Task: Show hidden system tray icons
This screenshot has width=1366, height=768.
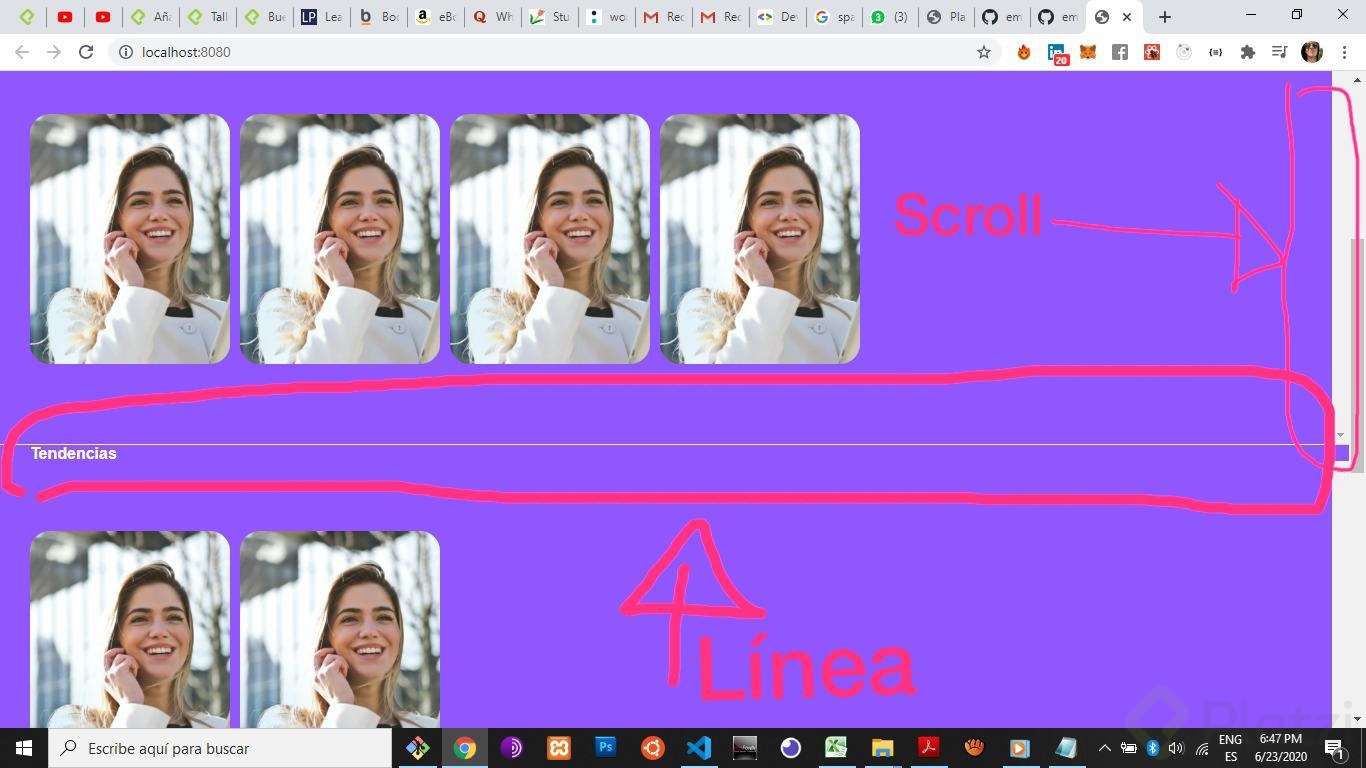Action: click(1104, 748)
